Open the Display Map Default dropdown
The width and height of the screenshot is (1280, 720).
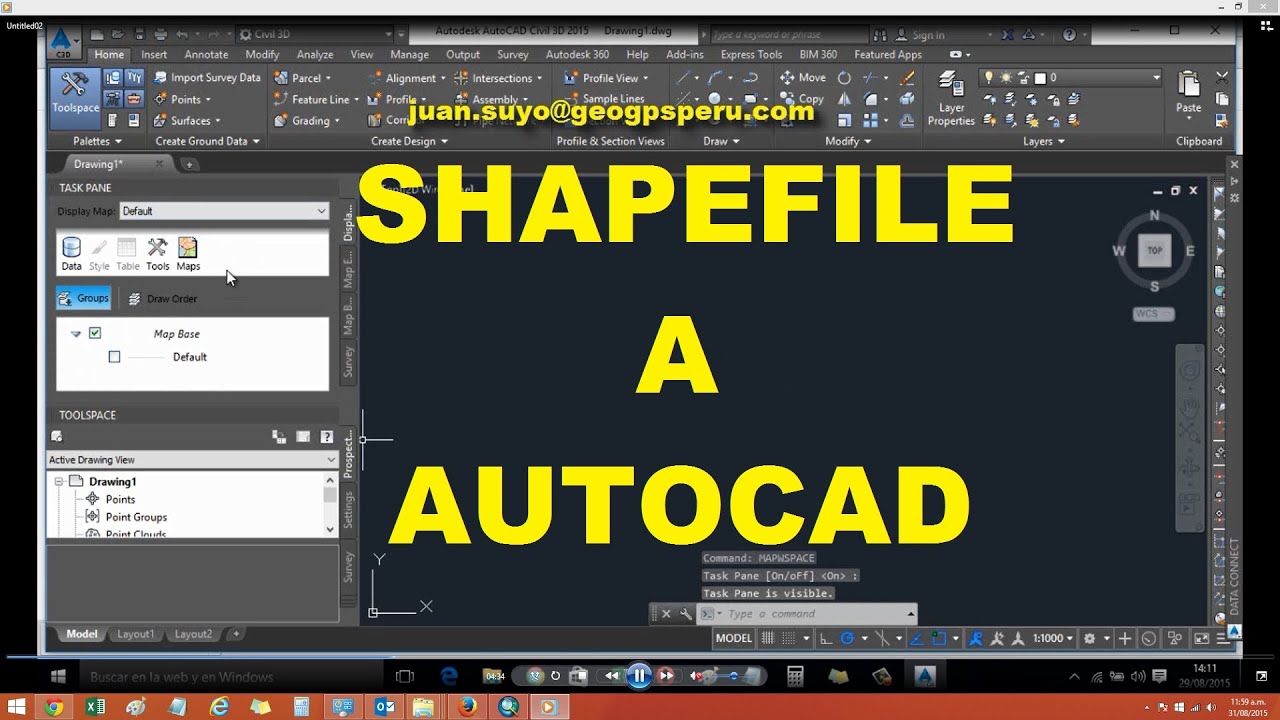pos(224,211)
